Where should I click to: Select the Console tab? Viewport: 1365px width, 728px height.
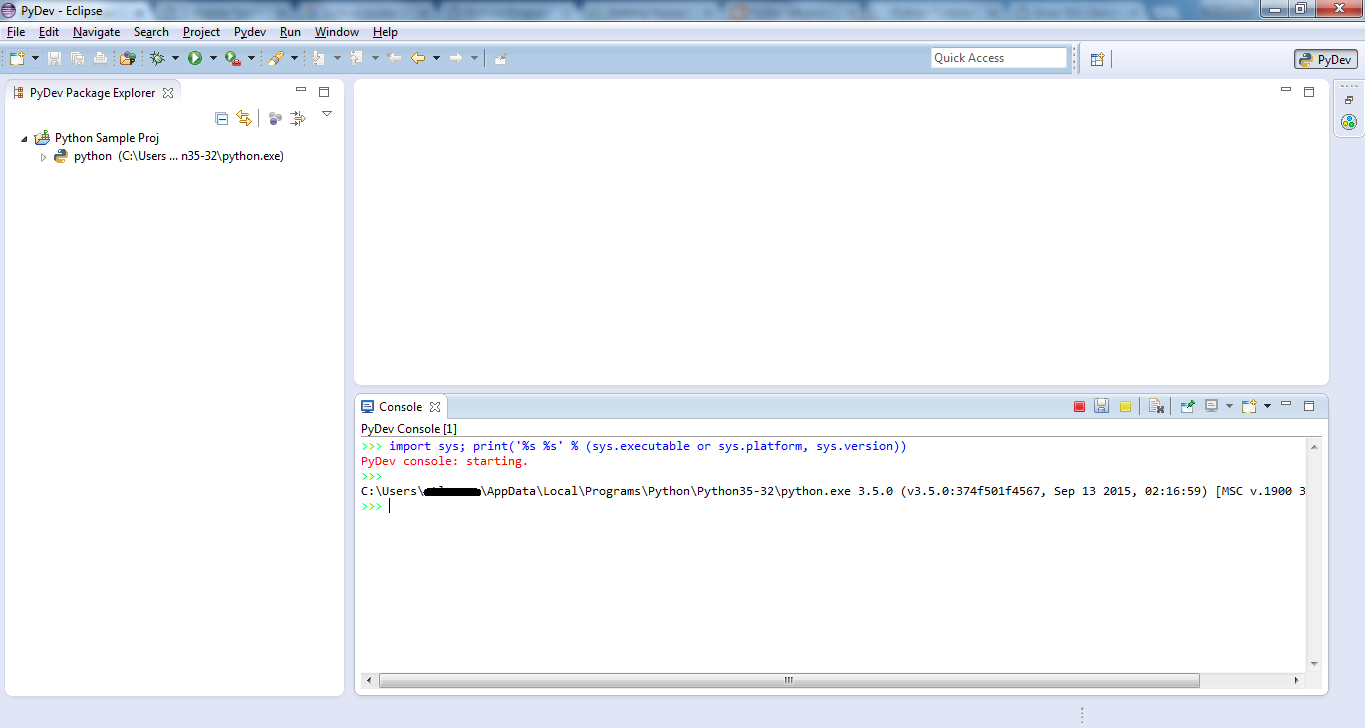point(400,407)
